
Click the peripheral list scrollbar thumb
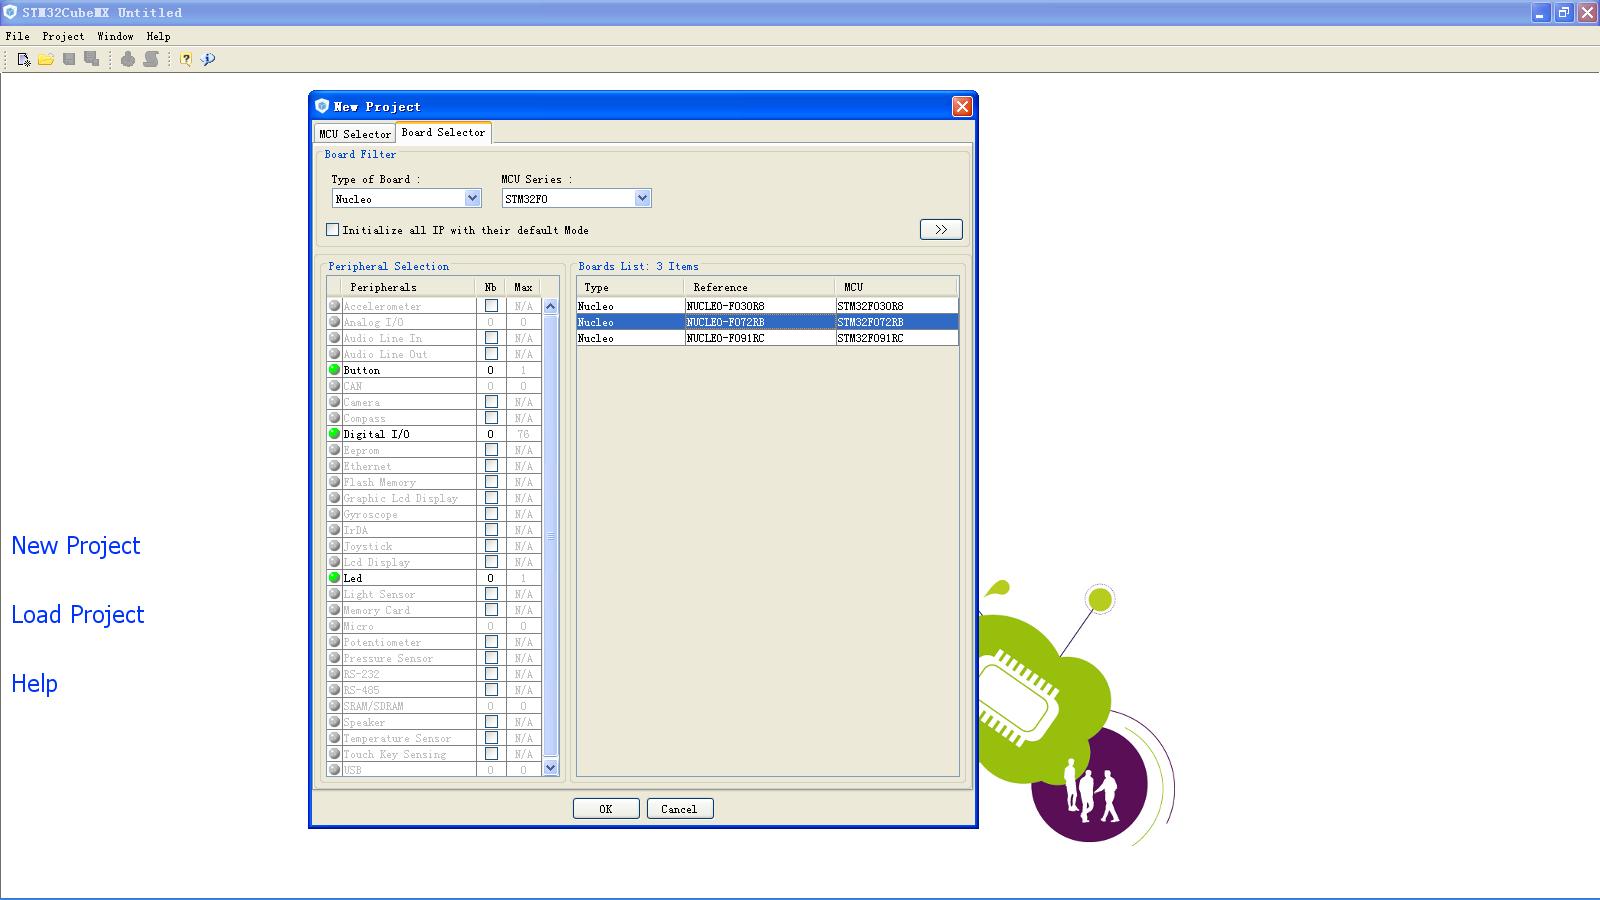click(550, 536)
